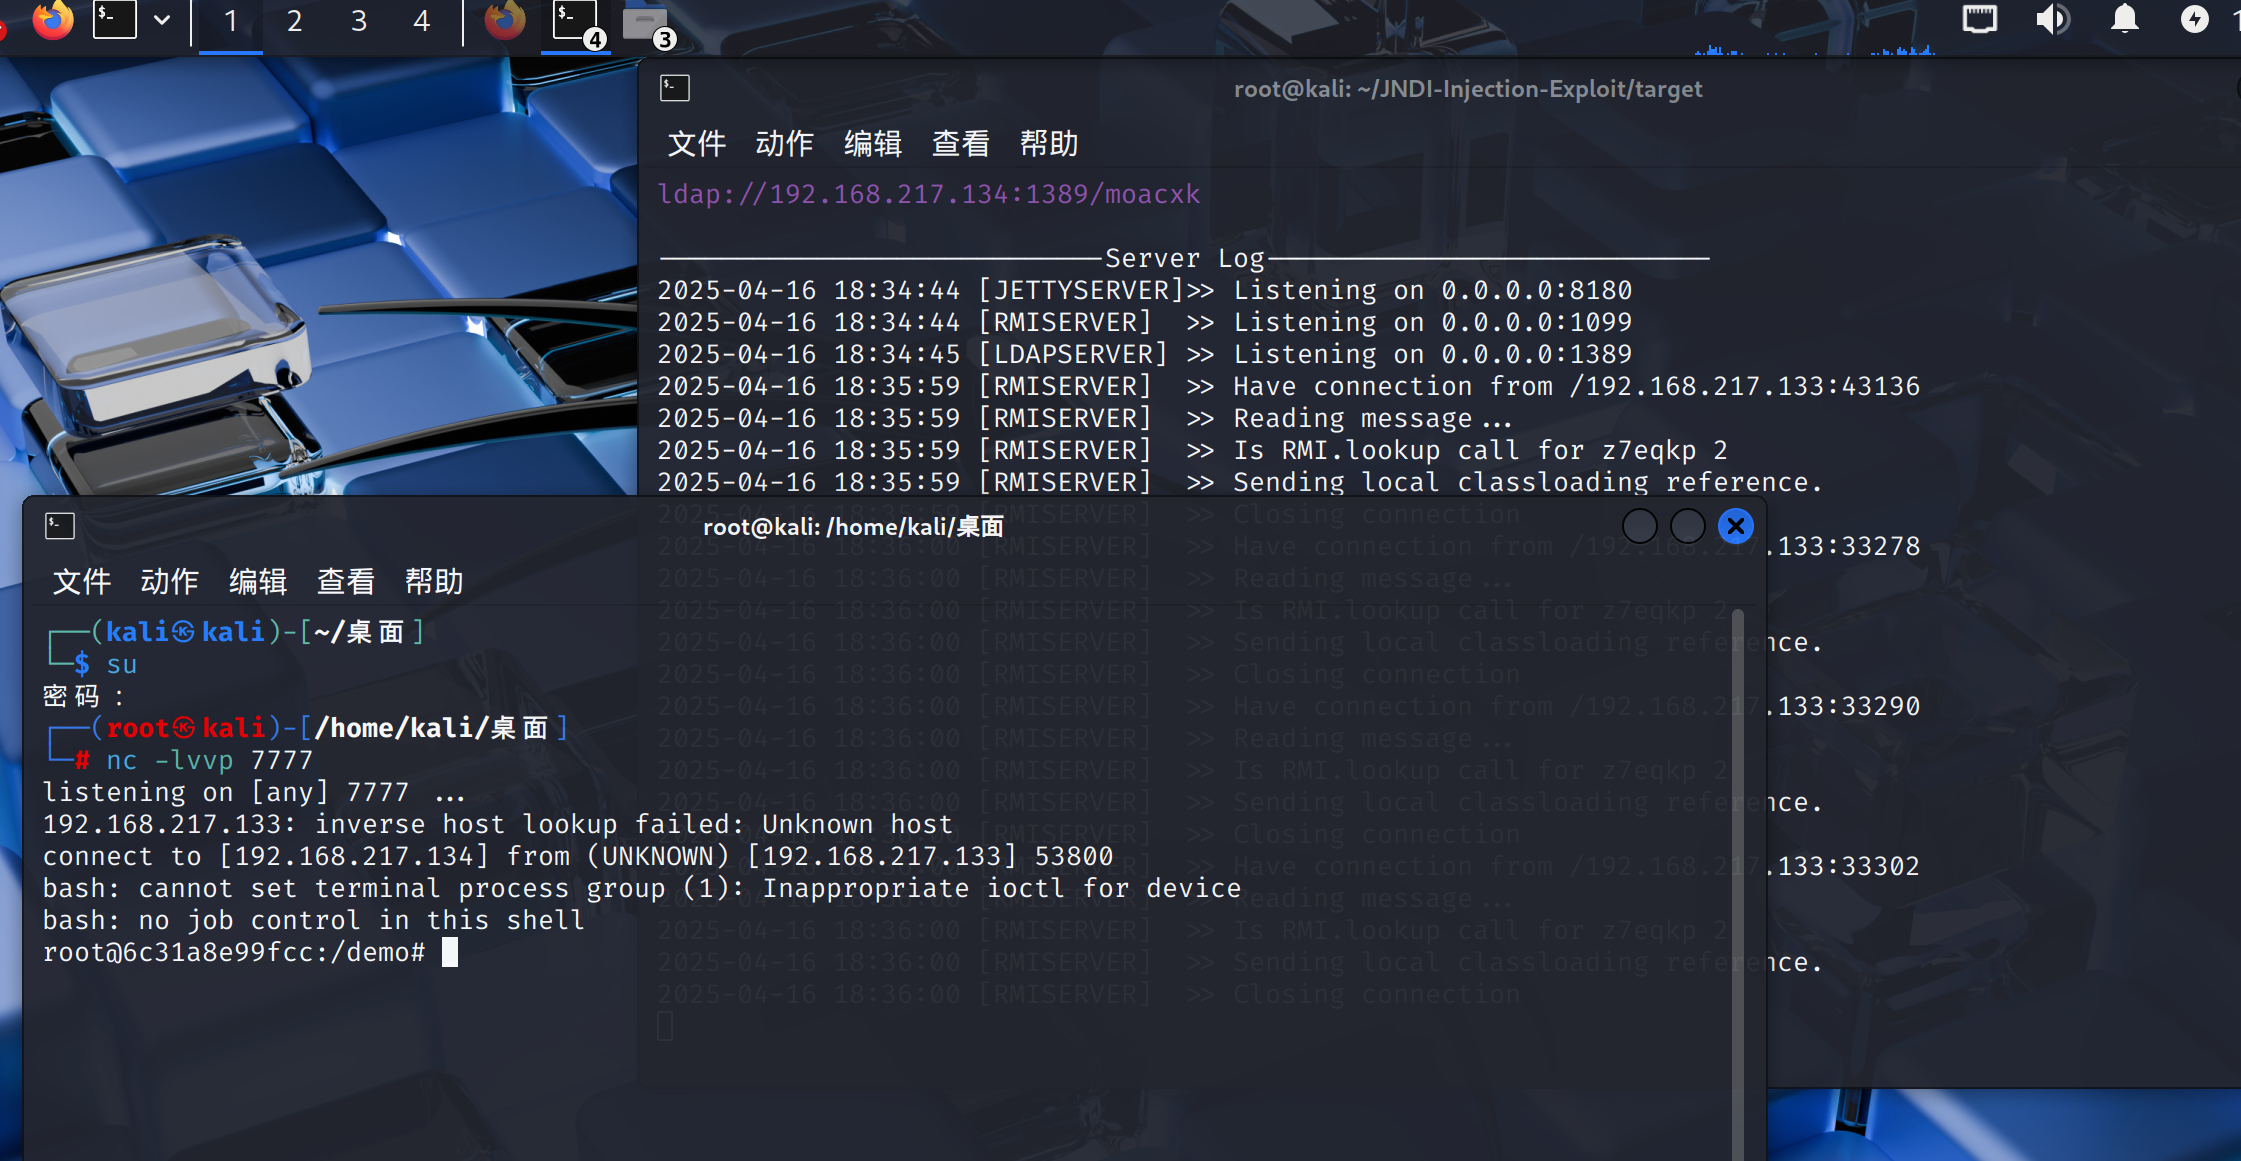Switch to workspace 4
Screen dimensions: 2241x1161
coord(422,21)
